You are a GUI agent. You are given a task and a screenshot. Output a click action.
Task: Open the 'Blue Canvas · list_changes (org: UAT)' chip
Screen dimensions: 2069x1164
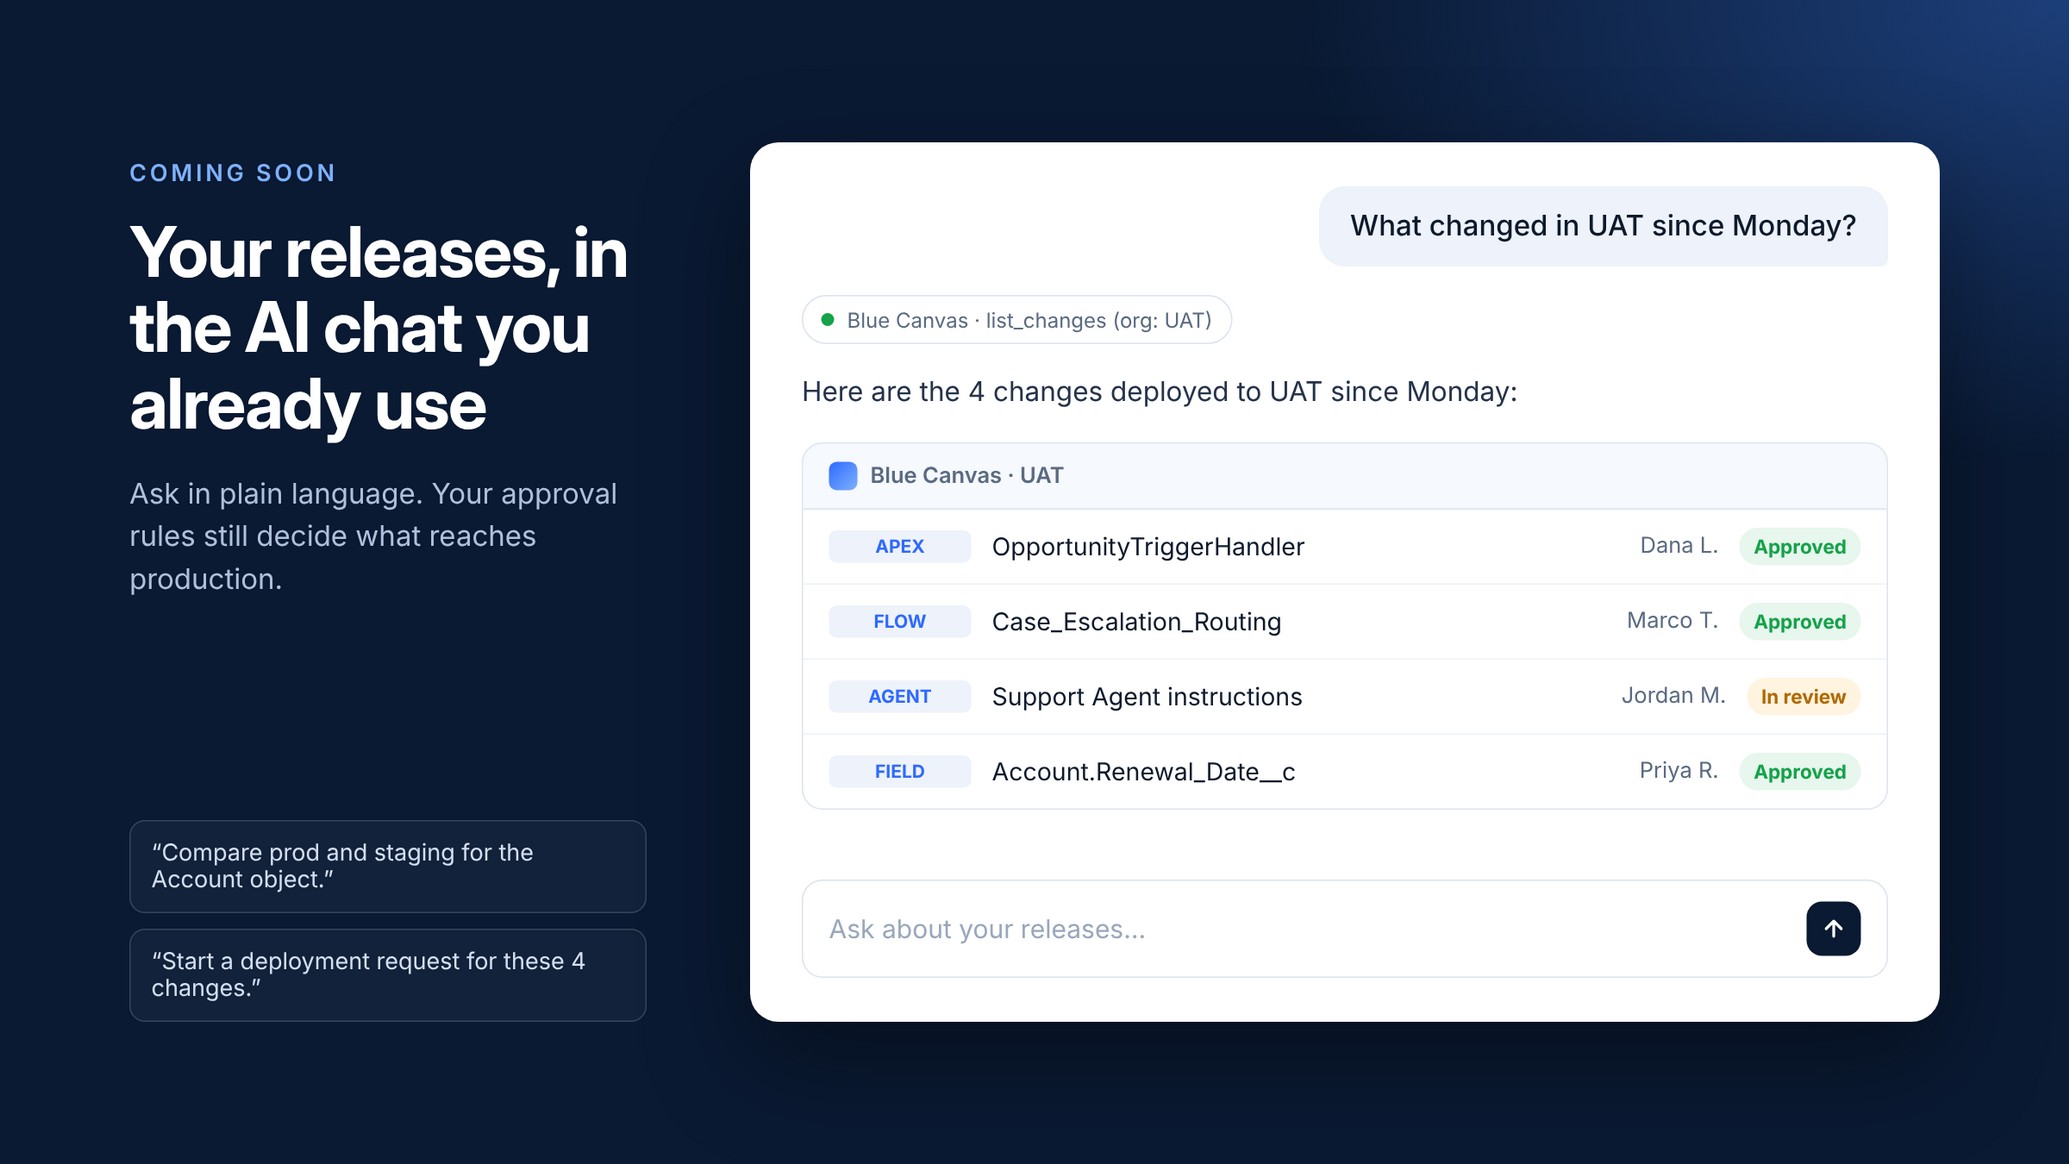click(x=1016, y=320)
